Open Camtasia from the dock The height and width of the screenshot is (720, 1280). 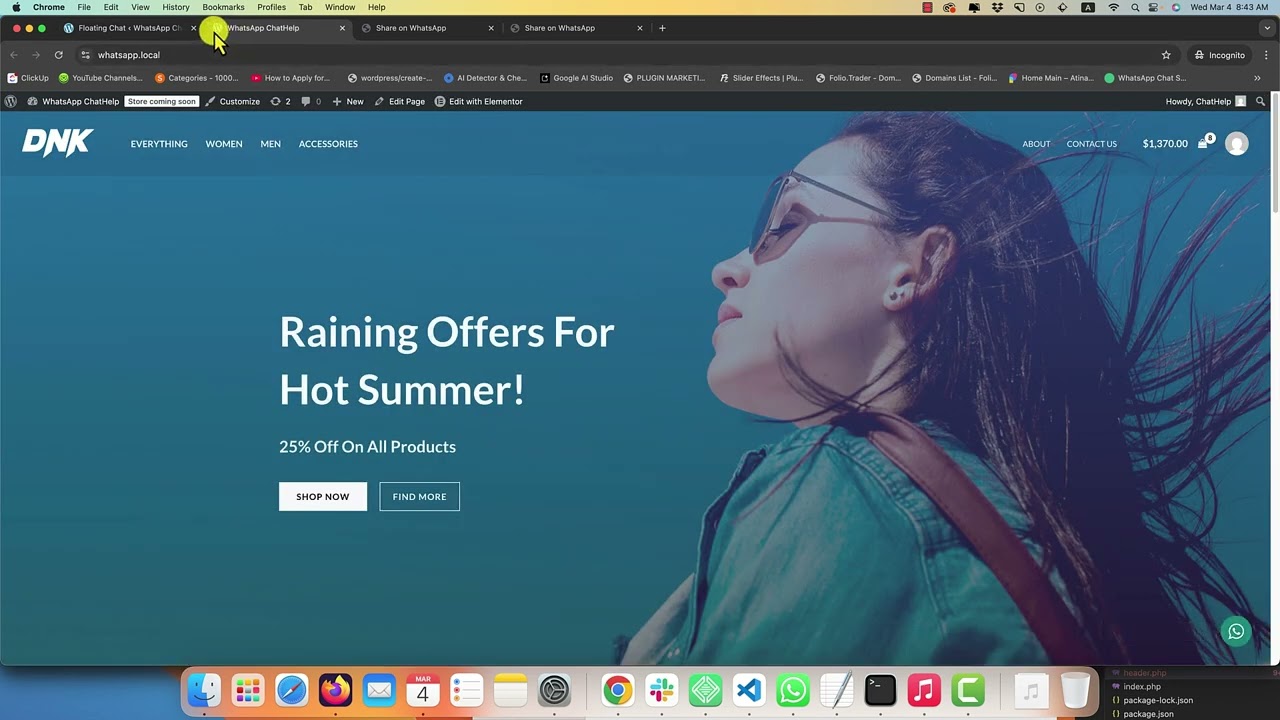pos(968,690)
